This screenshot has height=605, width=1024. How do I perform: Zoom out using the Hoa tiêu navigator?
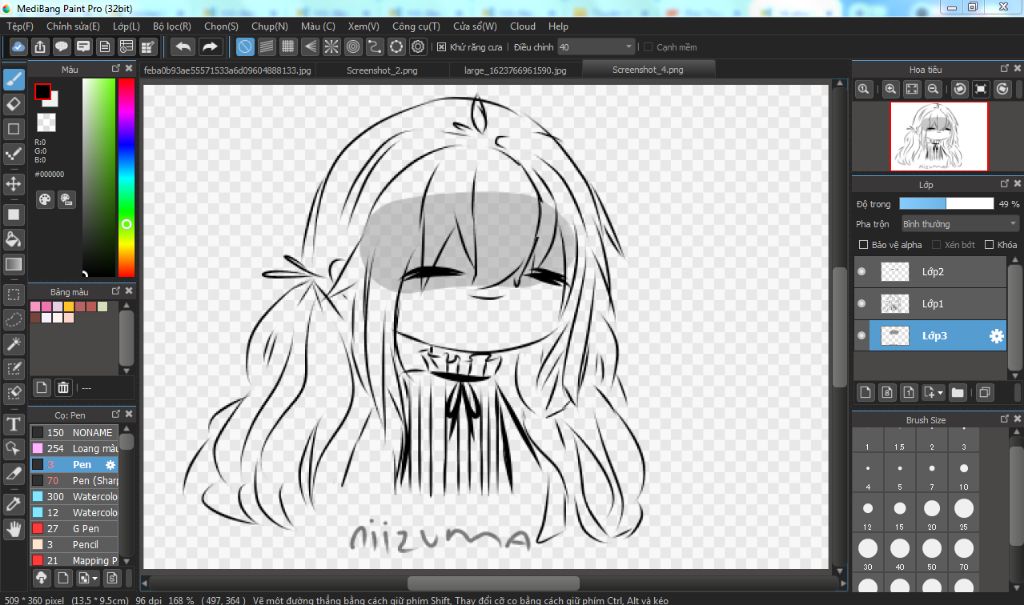[x=933, y=90]
